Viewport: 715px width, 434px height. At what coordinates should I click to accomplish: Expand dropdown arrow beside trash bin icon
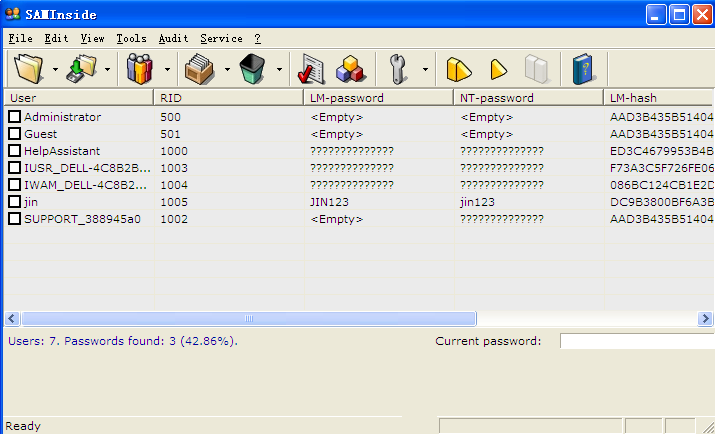[279, 69]
